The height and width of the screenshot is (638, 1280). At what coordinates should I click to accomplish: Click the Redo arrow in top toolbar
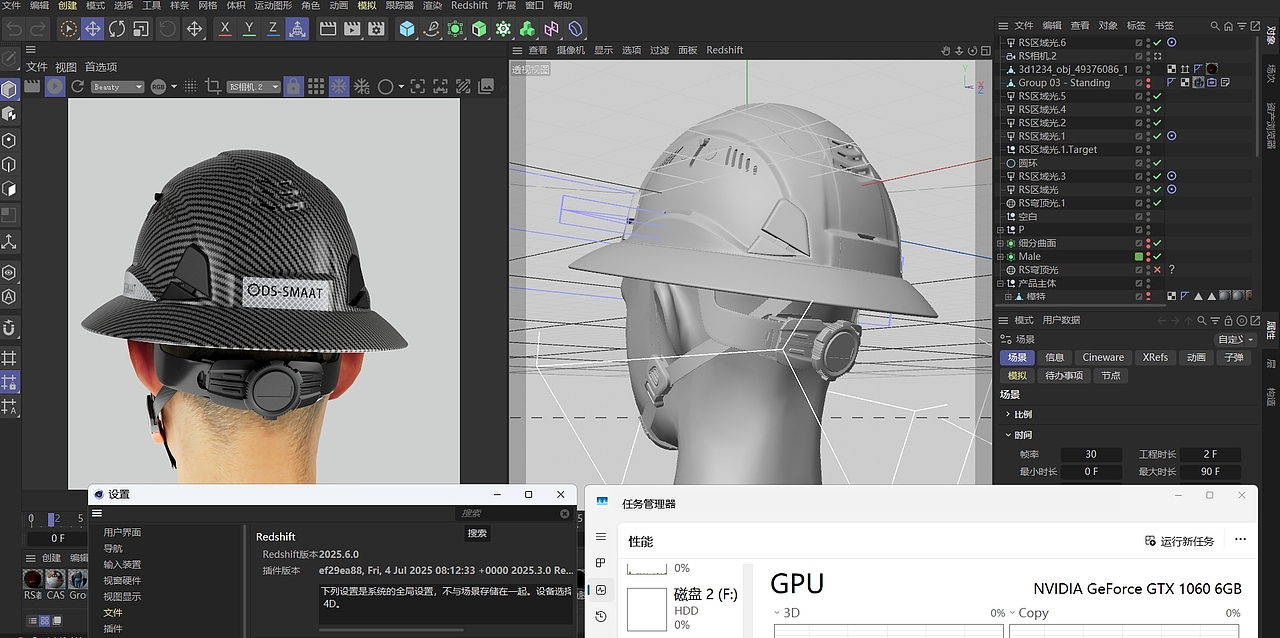tap(38, 29)
